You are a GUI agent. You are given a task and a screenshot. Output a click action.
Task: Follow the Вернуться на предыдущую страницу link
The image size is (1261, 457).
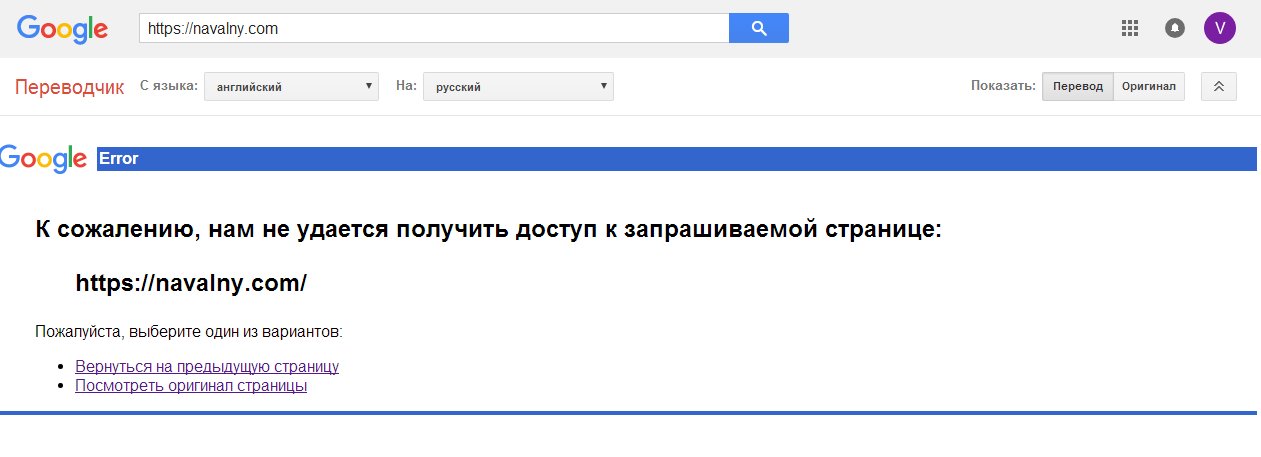207,367
